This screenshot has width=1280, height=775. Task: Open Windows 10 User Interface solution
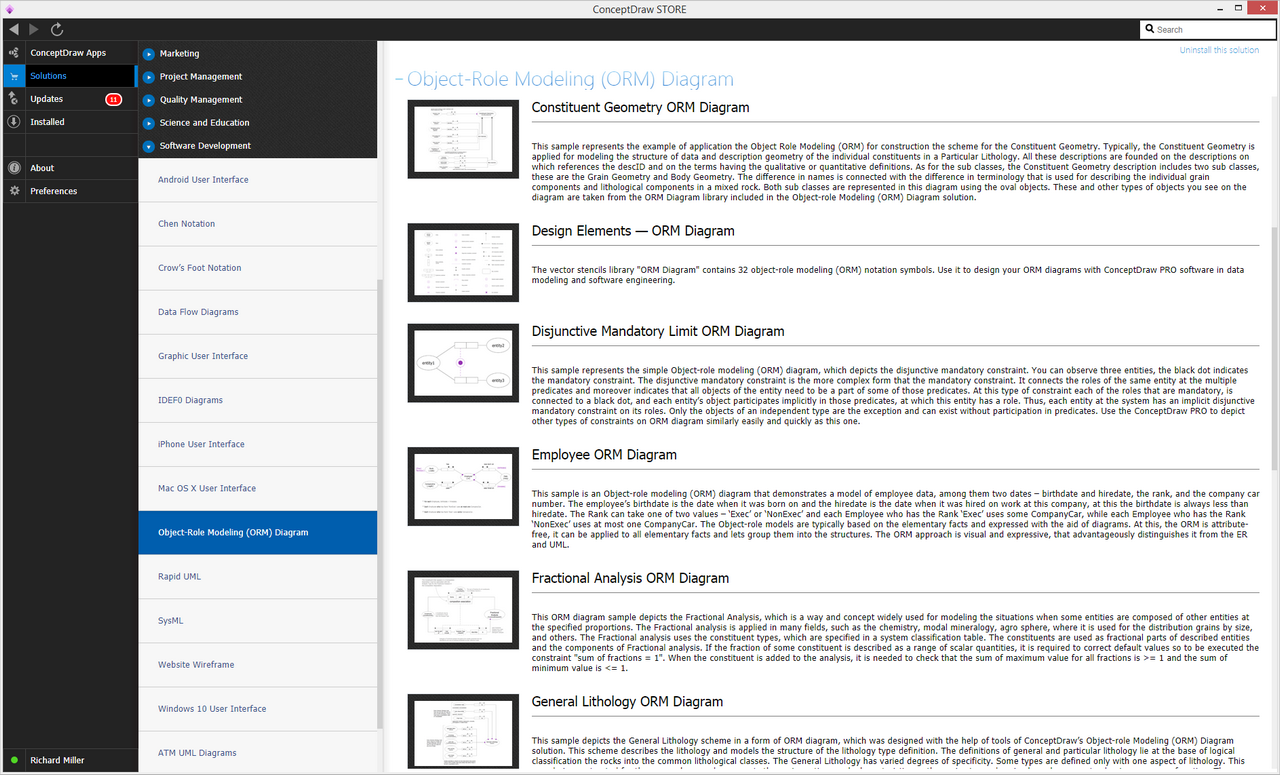(258, 709)
